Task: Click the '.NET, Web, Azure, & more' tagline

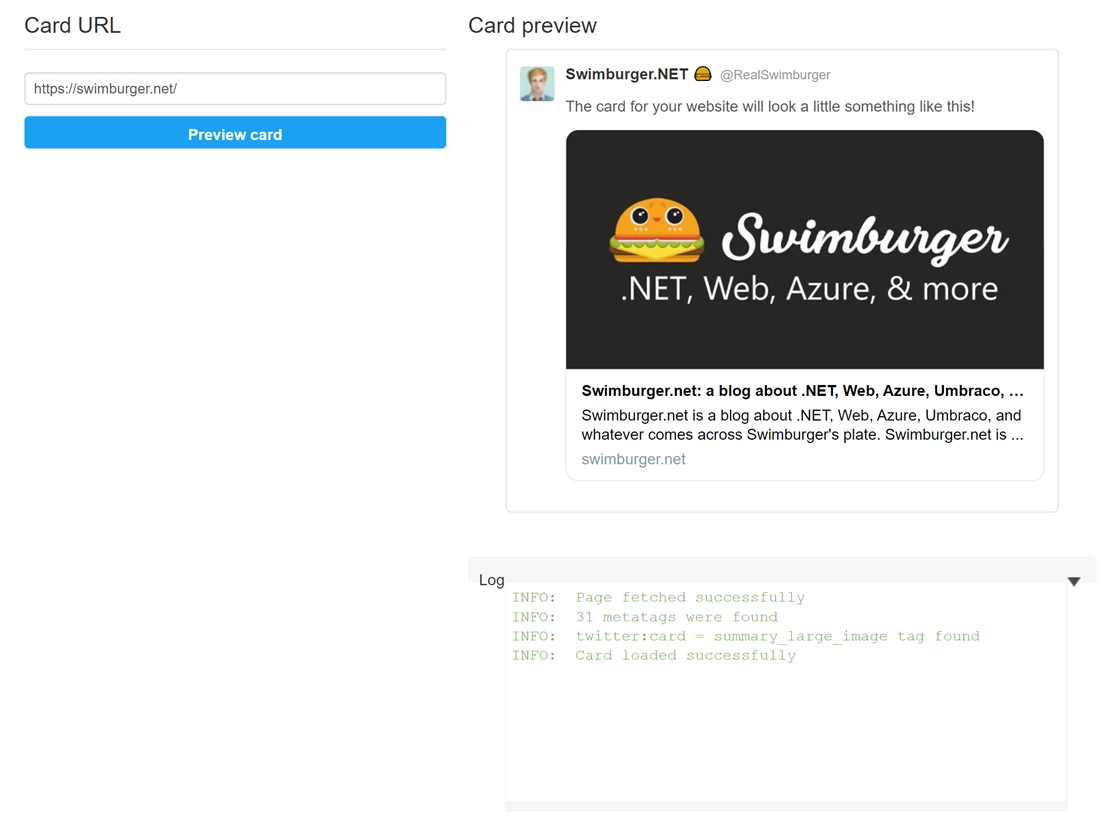Action: click(809, 289)
